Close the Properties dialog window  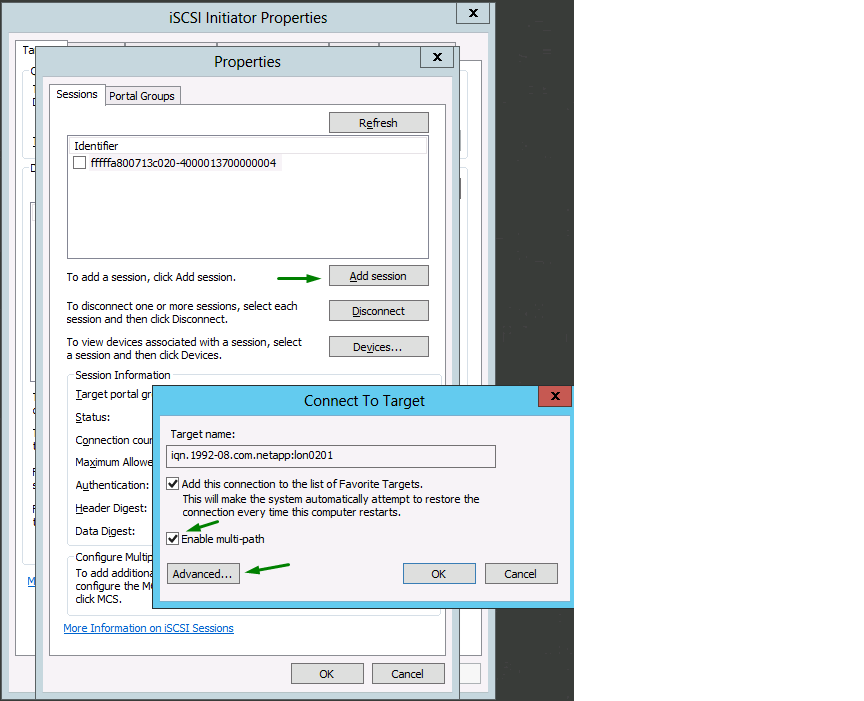[x=436, y=58]
